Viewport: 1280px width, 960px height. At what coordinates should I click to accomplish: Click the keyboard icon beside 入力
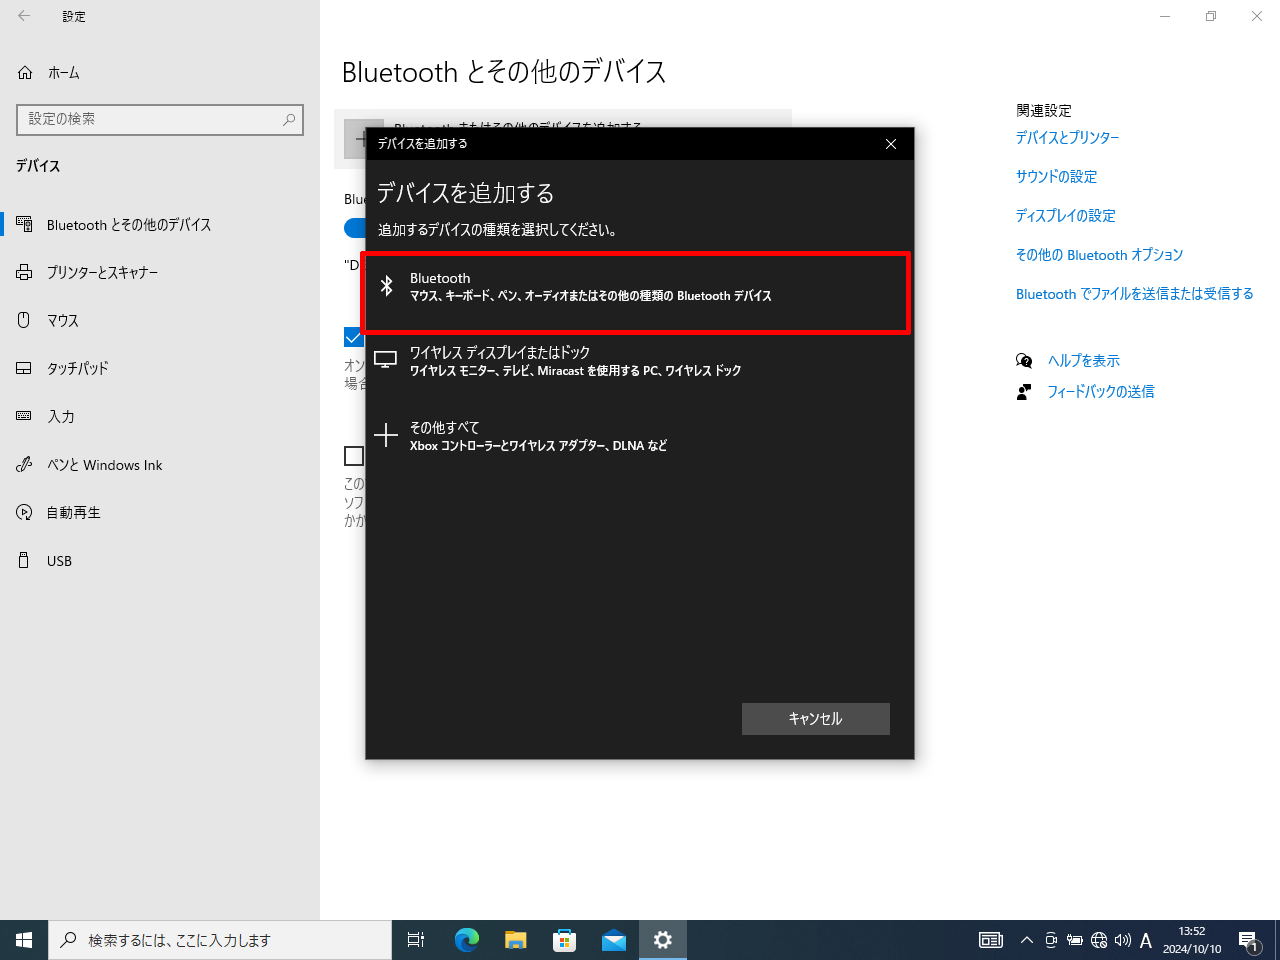25,416
